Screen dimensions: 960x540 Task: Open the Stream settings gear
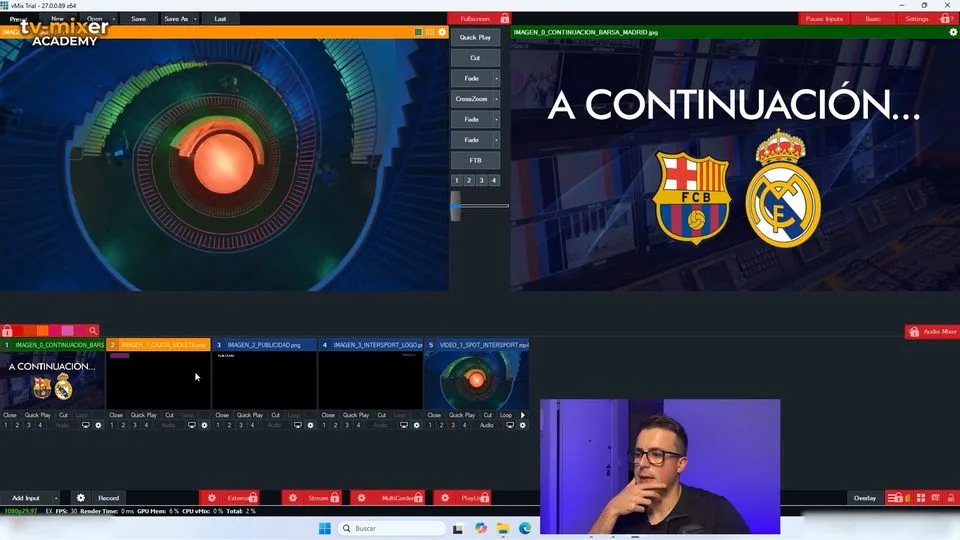[x=293, y=498]
